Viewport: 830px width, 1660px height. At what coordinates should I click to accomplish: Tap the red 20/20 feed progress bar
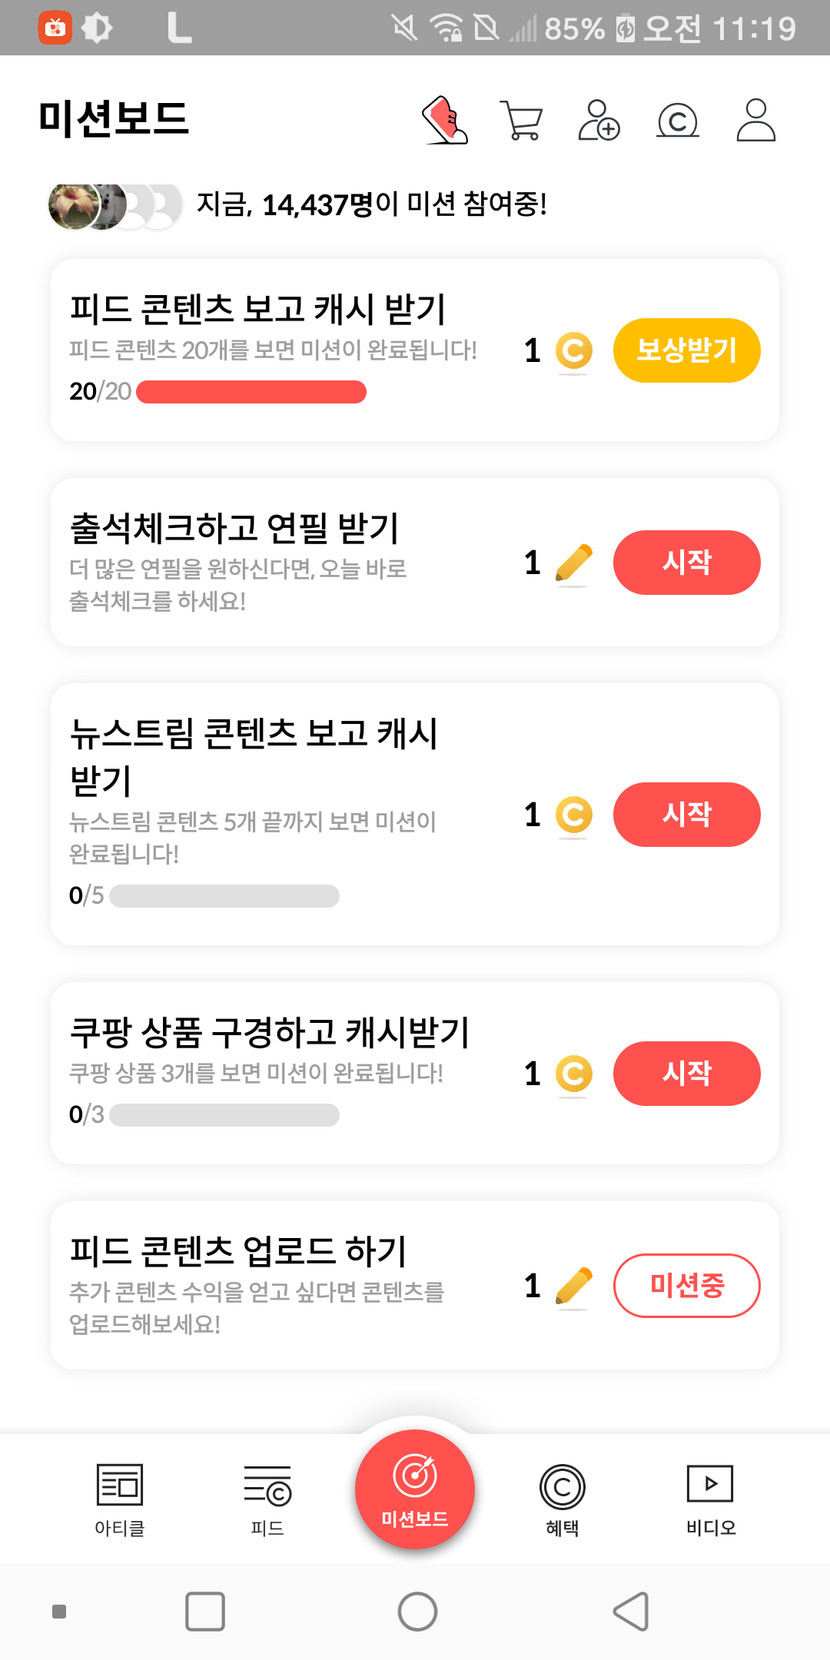[x=251, y=392]
